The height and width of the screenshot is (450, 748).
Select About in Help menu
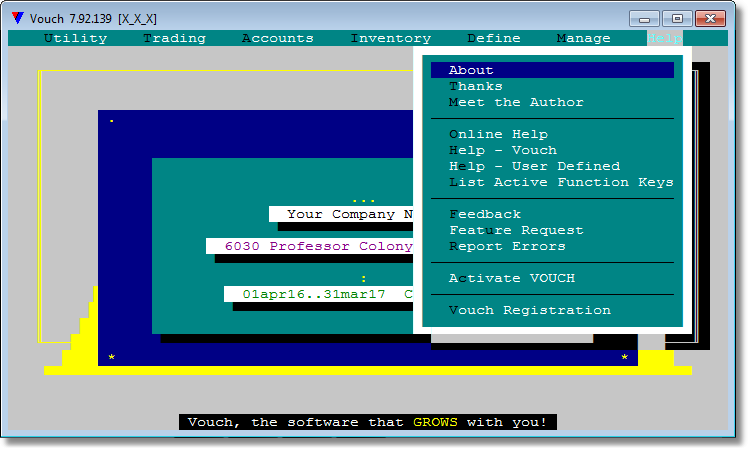(x=552, y=70)
